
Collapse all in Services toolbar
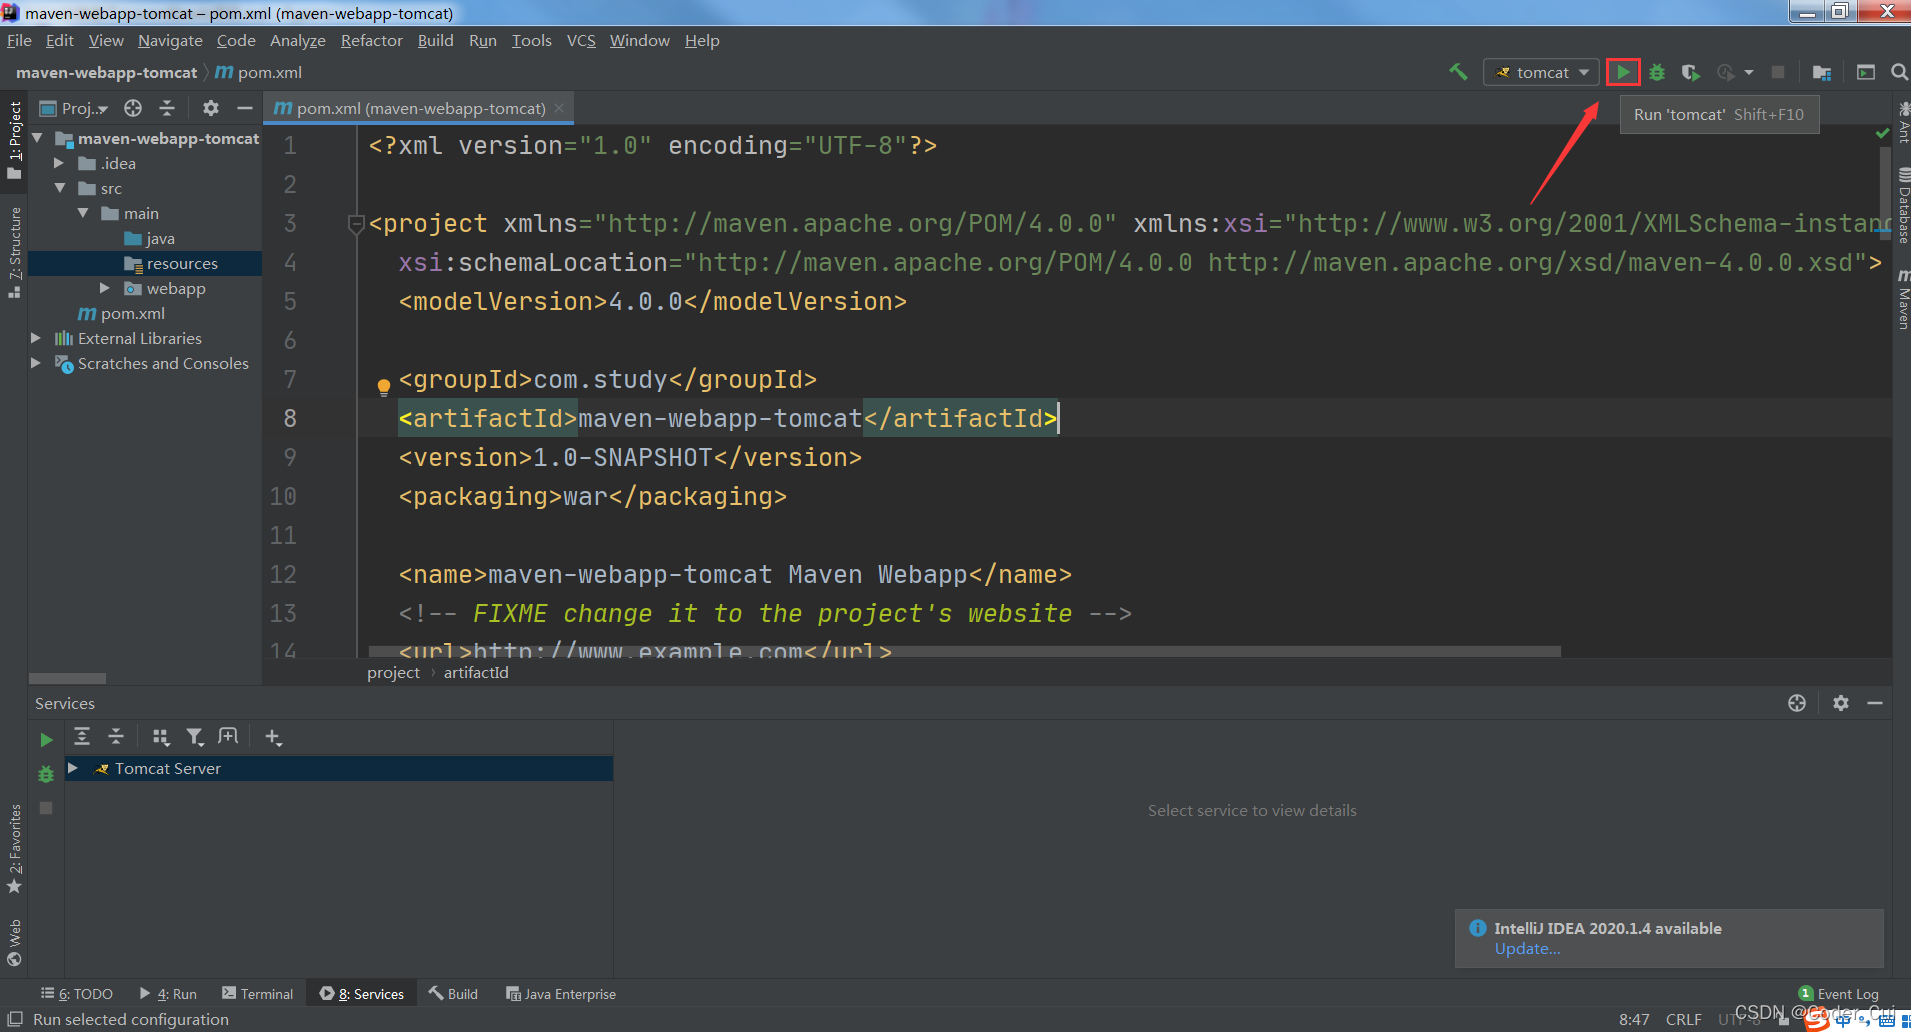[x=116, y=737]
